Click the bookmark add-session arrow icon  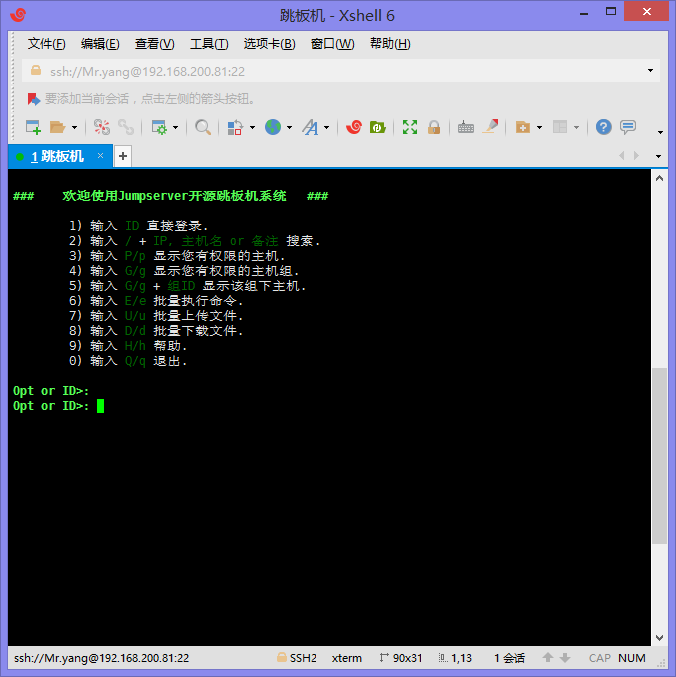tap(34, 99)
